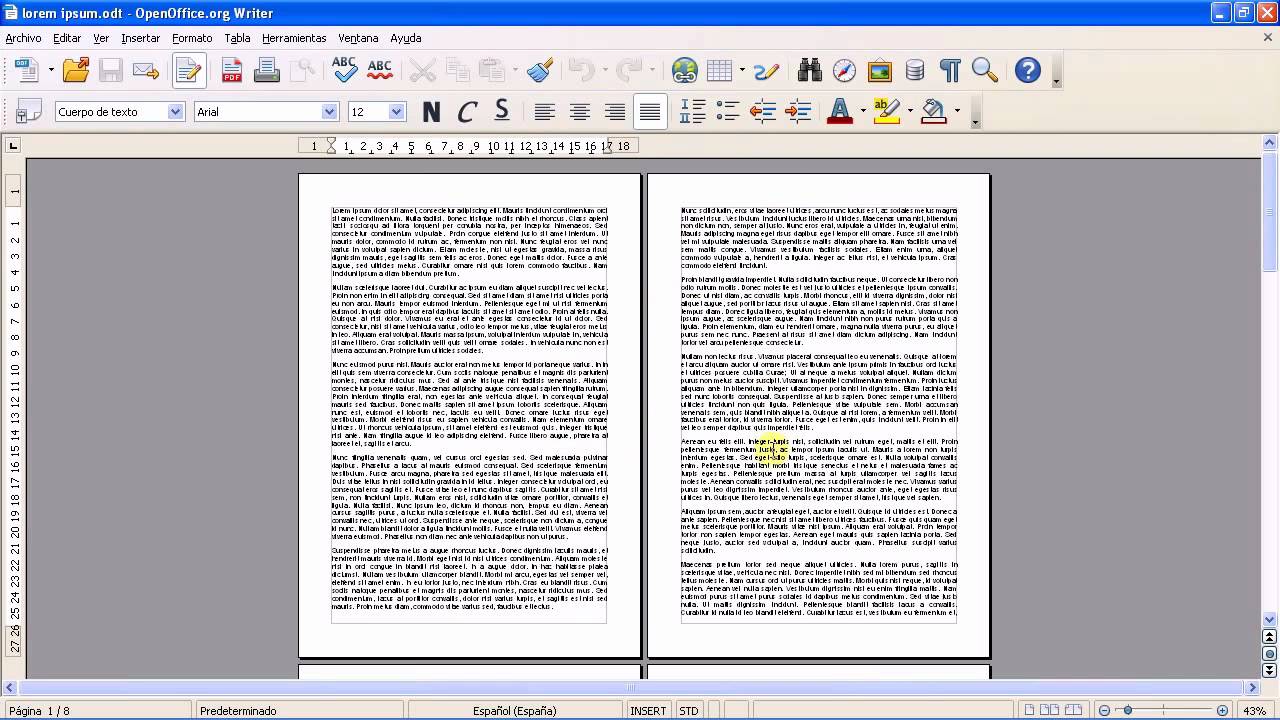The width and height of the screenshot is (1280, 720).
Task: Toggle Italic (C) formatting
Action: coord(466,112)
